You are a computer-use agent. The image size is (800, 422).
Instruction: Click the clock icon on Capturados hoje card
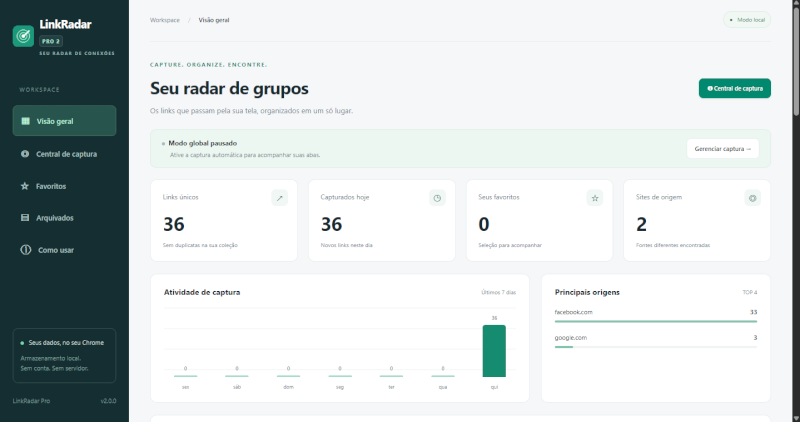[x=437, y=198]
